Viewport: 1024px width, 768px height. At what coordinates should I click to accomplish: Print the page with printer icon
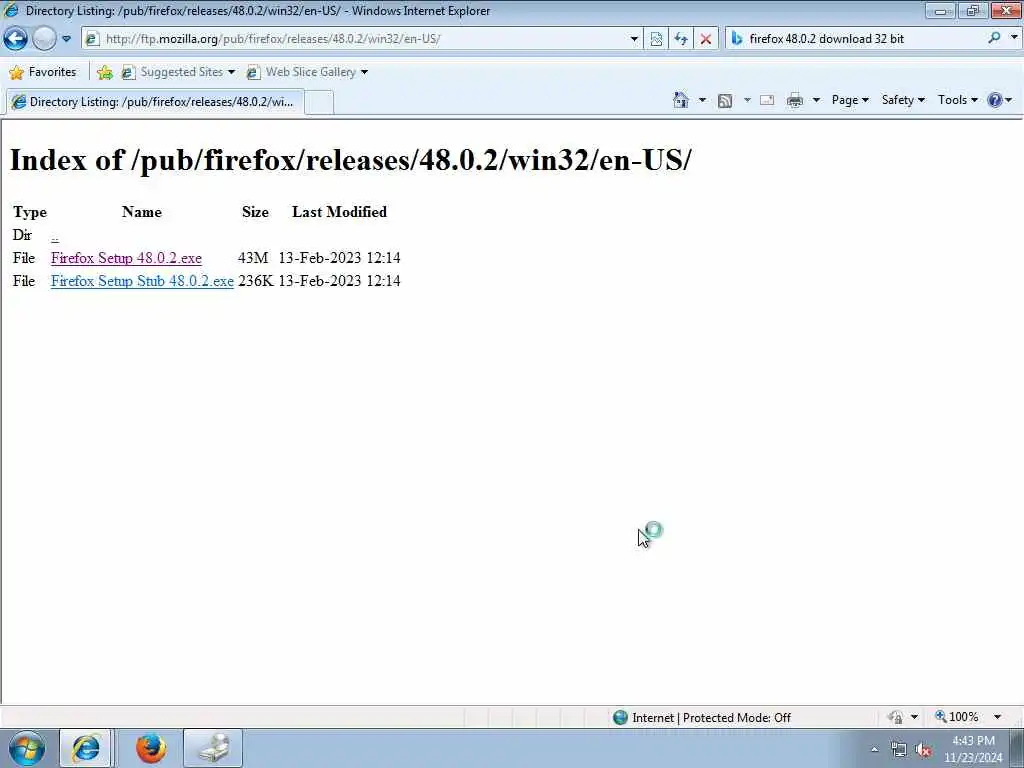coord(795,100)
